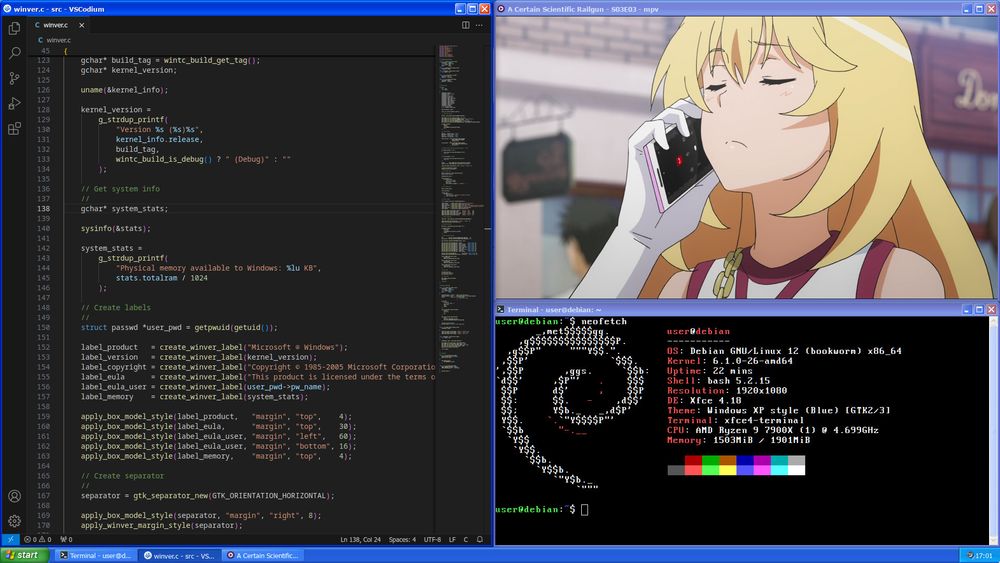Open the Source Control view
1000x563 pixels.
(x=14, y=78)
